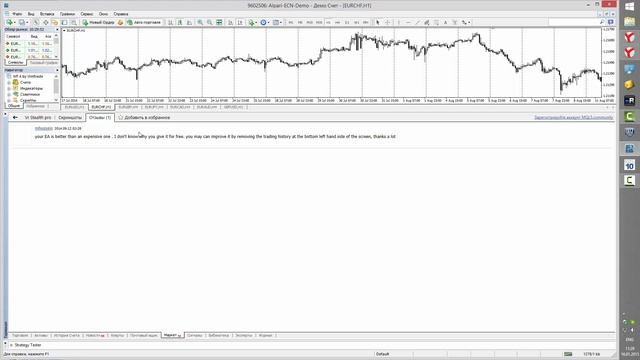Open the indicators list dropdown
This screenshot has height=360, width=640.
click(252, 22)
